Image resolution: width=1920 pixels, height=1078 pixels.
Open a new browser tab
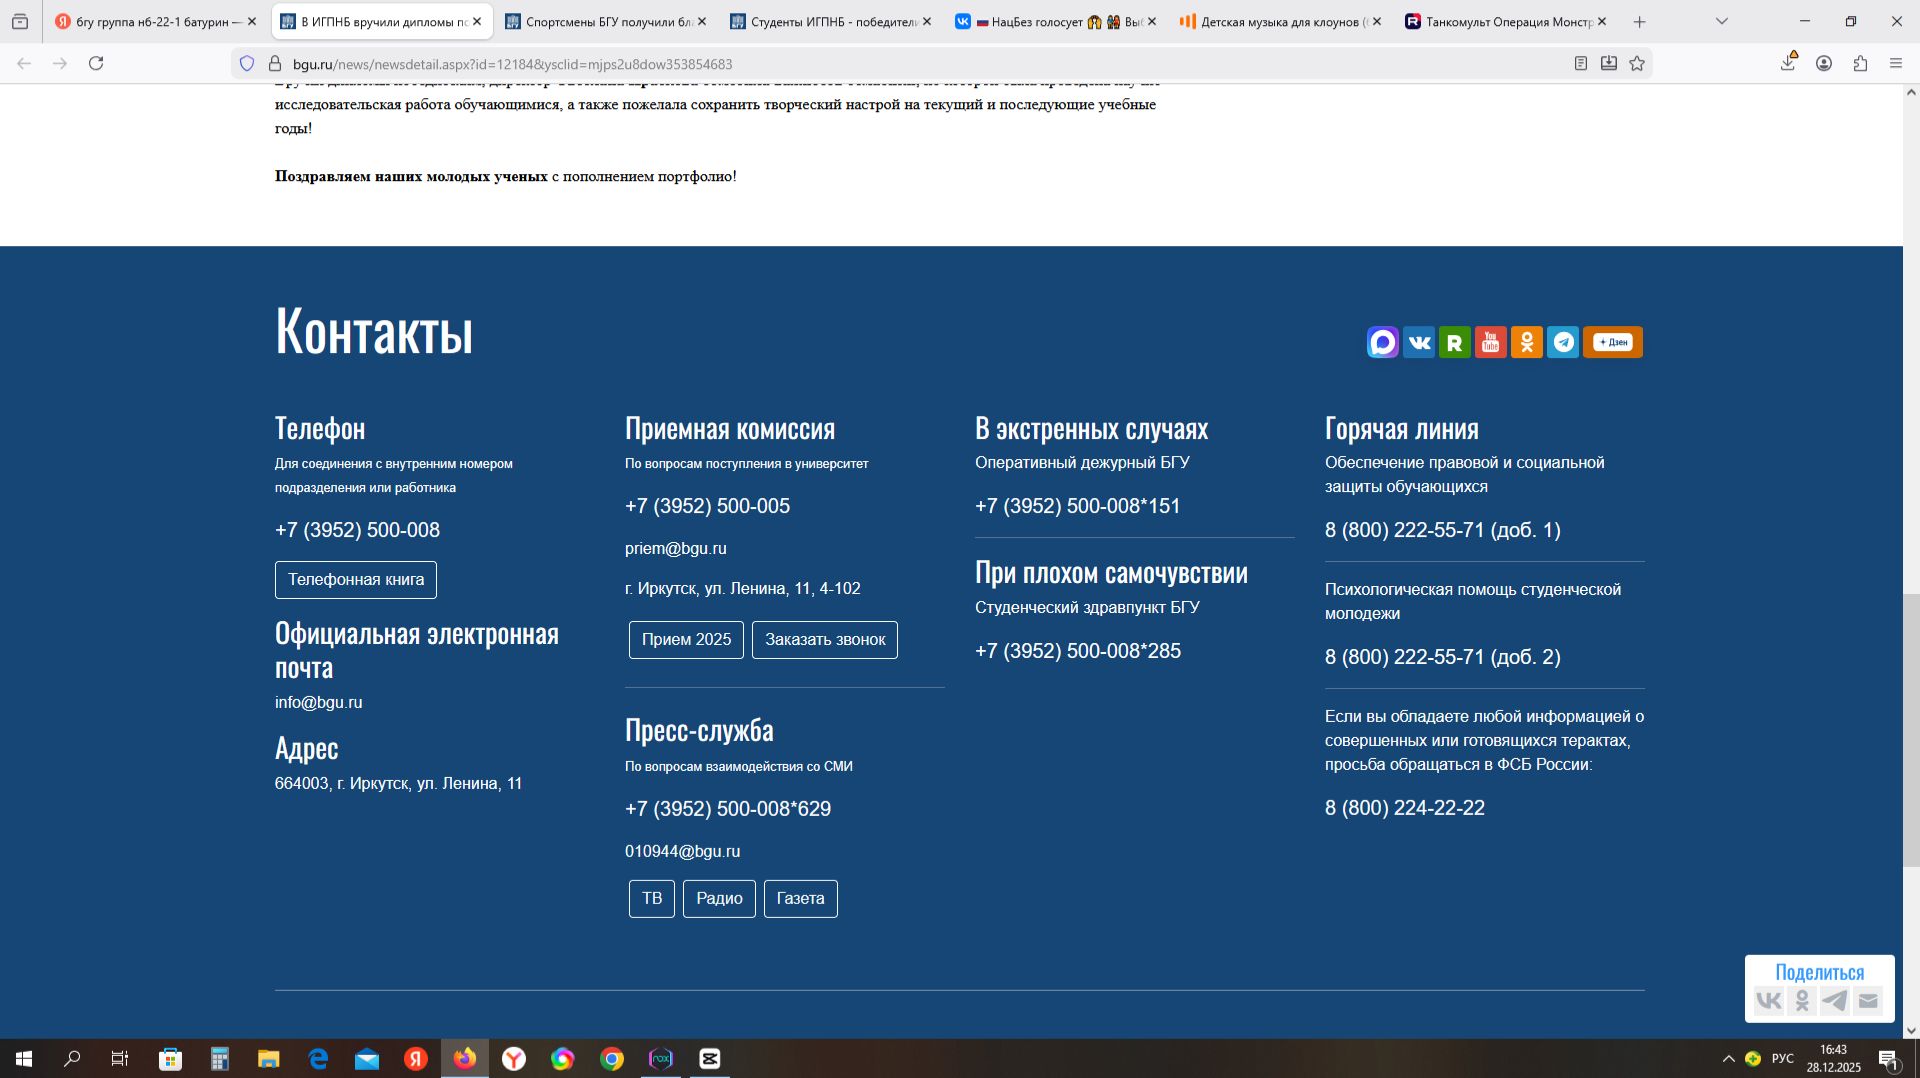pyautogui.click(x=1639, y=21)
